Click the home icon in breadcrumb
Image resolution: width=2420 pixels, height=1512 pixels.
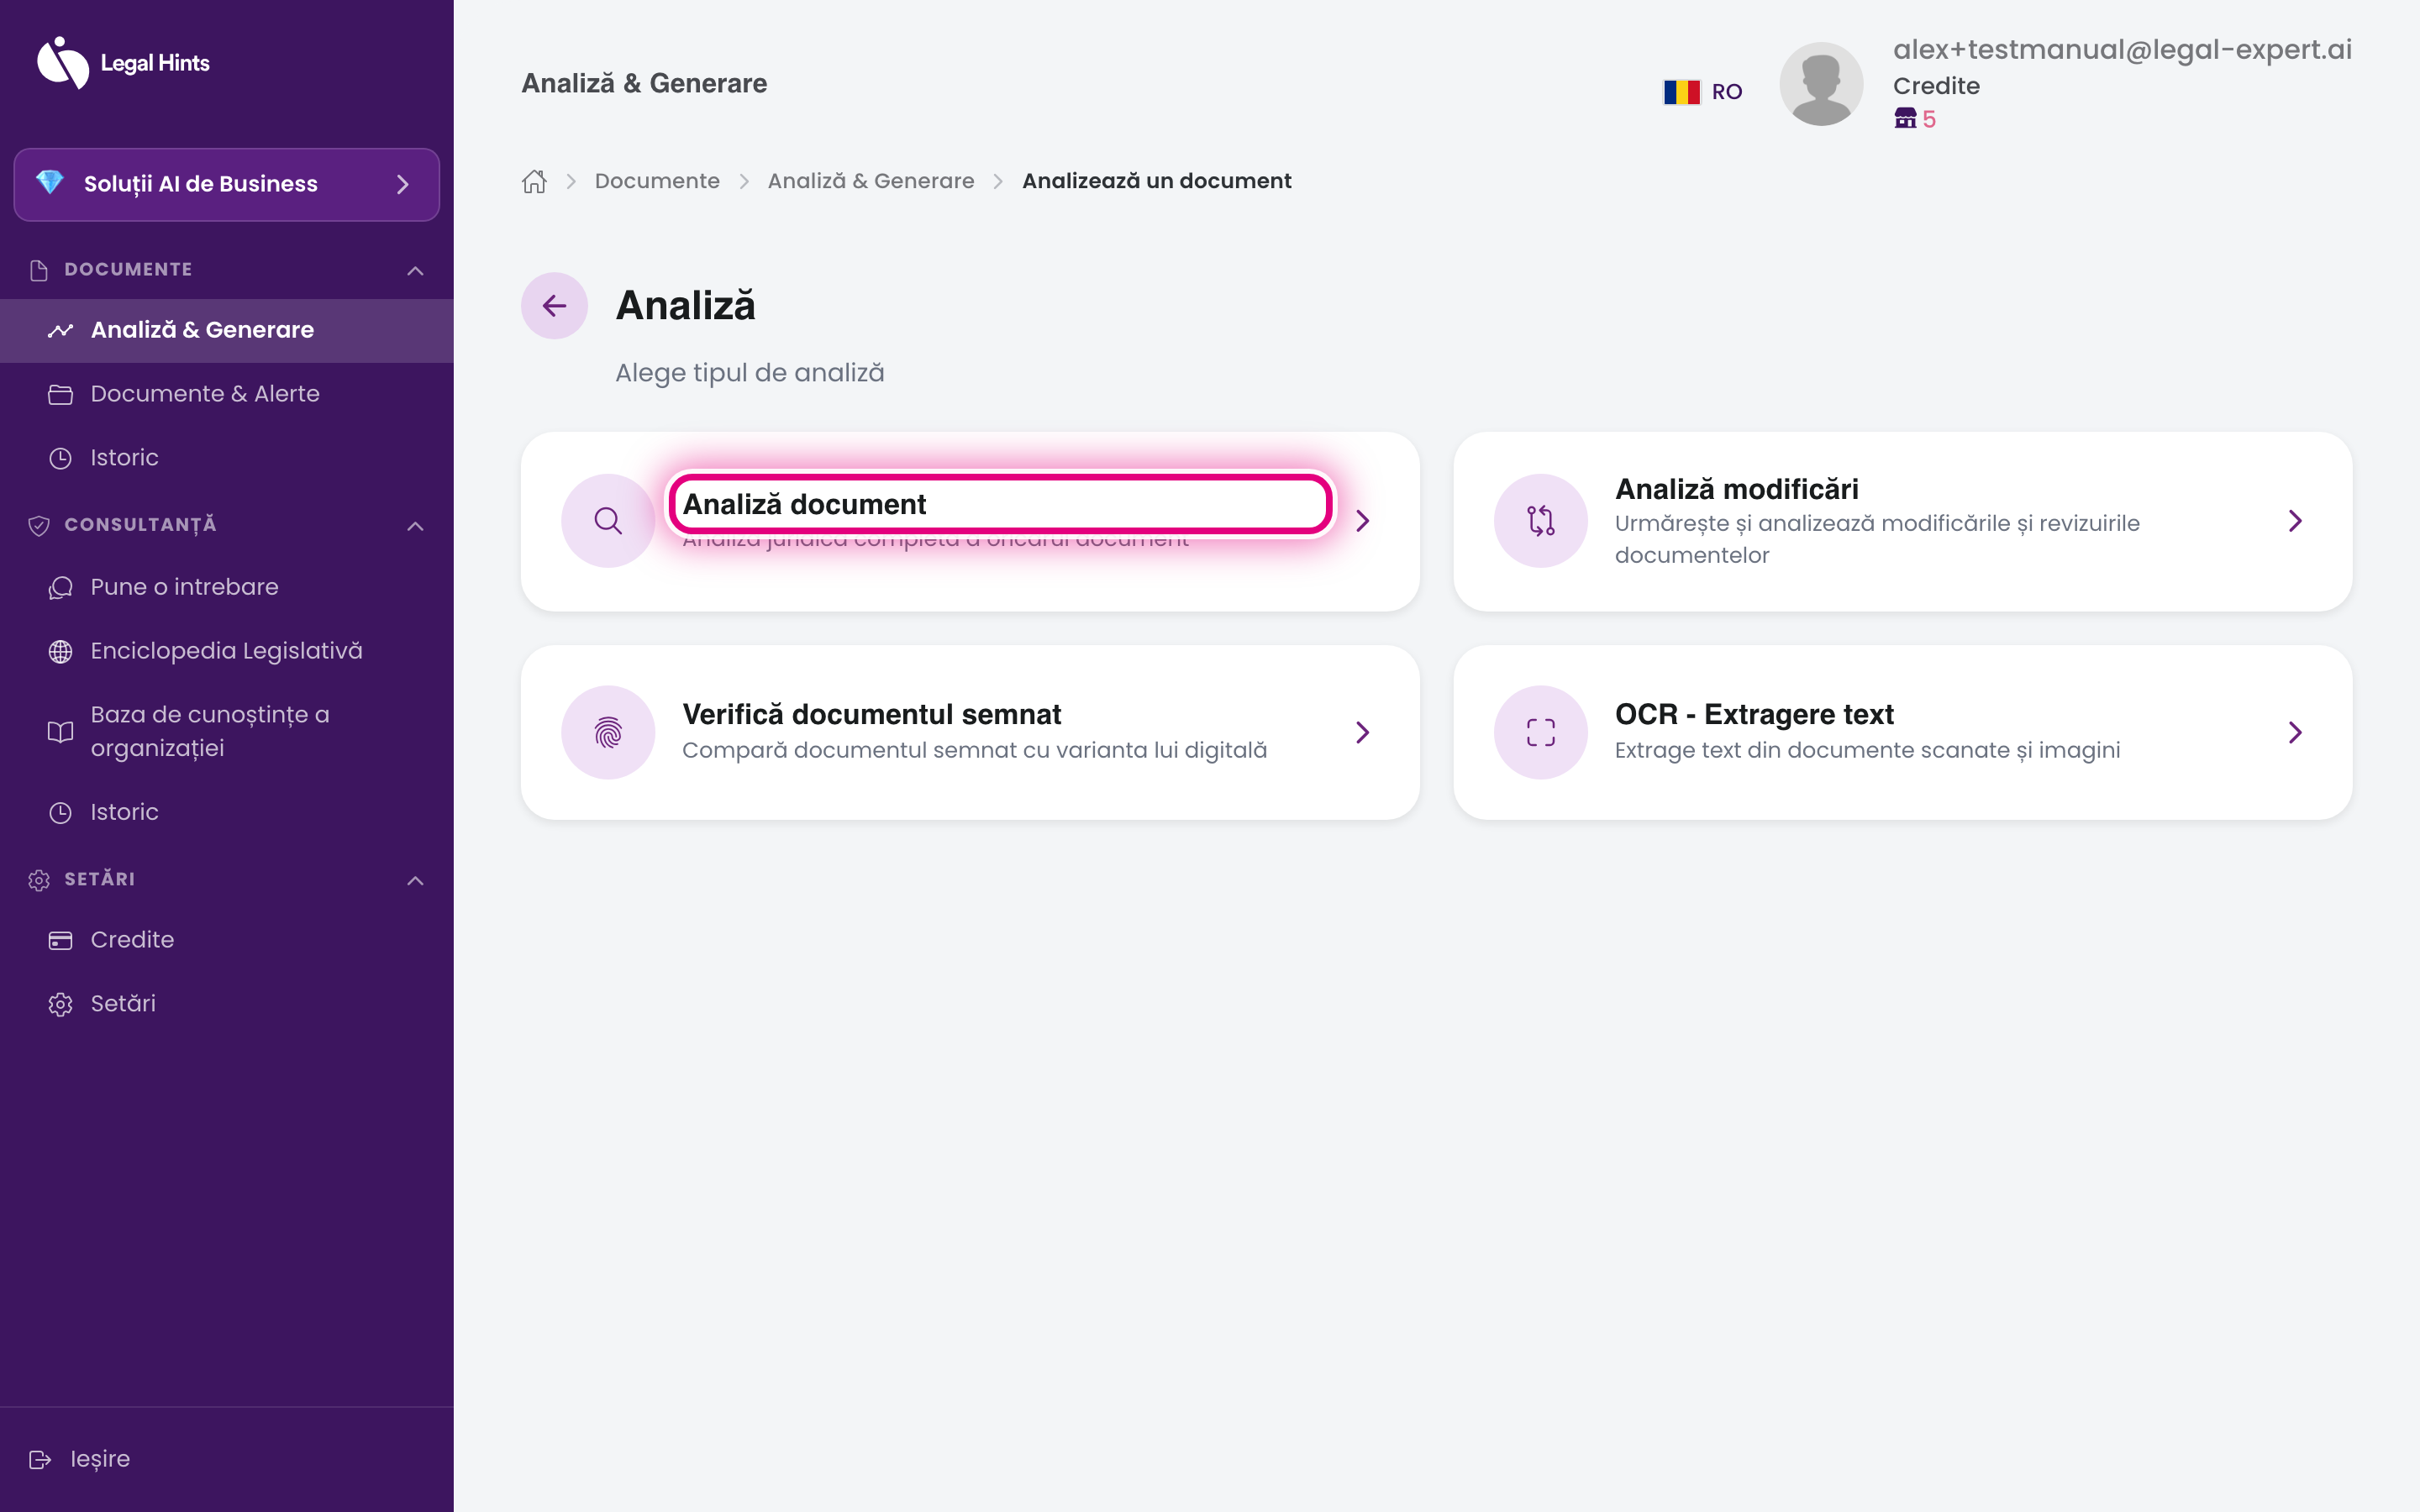click(535, 181)
